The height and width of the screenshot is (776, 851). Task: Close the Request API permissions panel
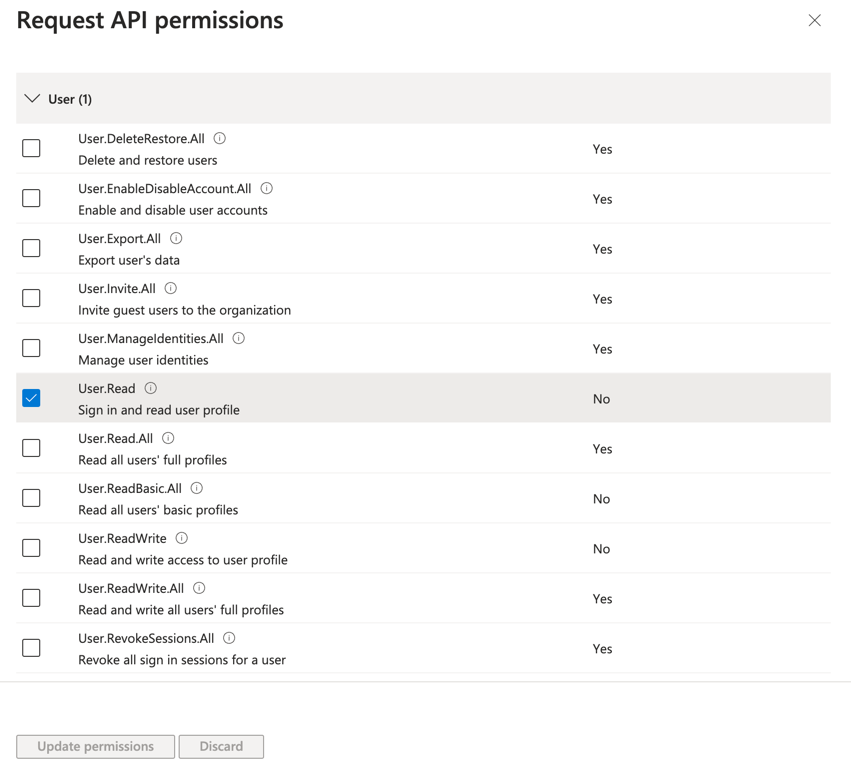(815, 20)
